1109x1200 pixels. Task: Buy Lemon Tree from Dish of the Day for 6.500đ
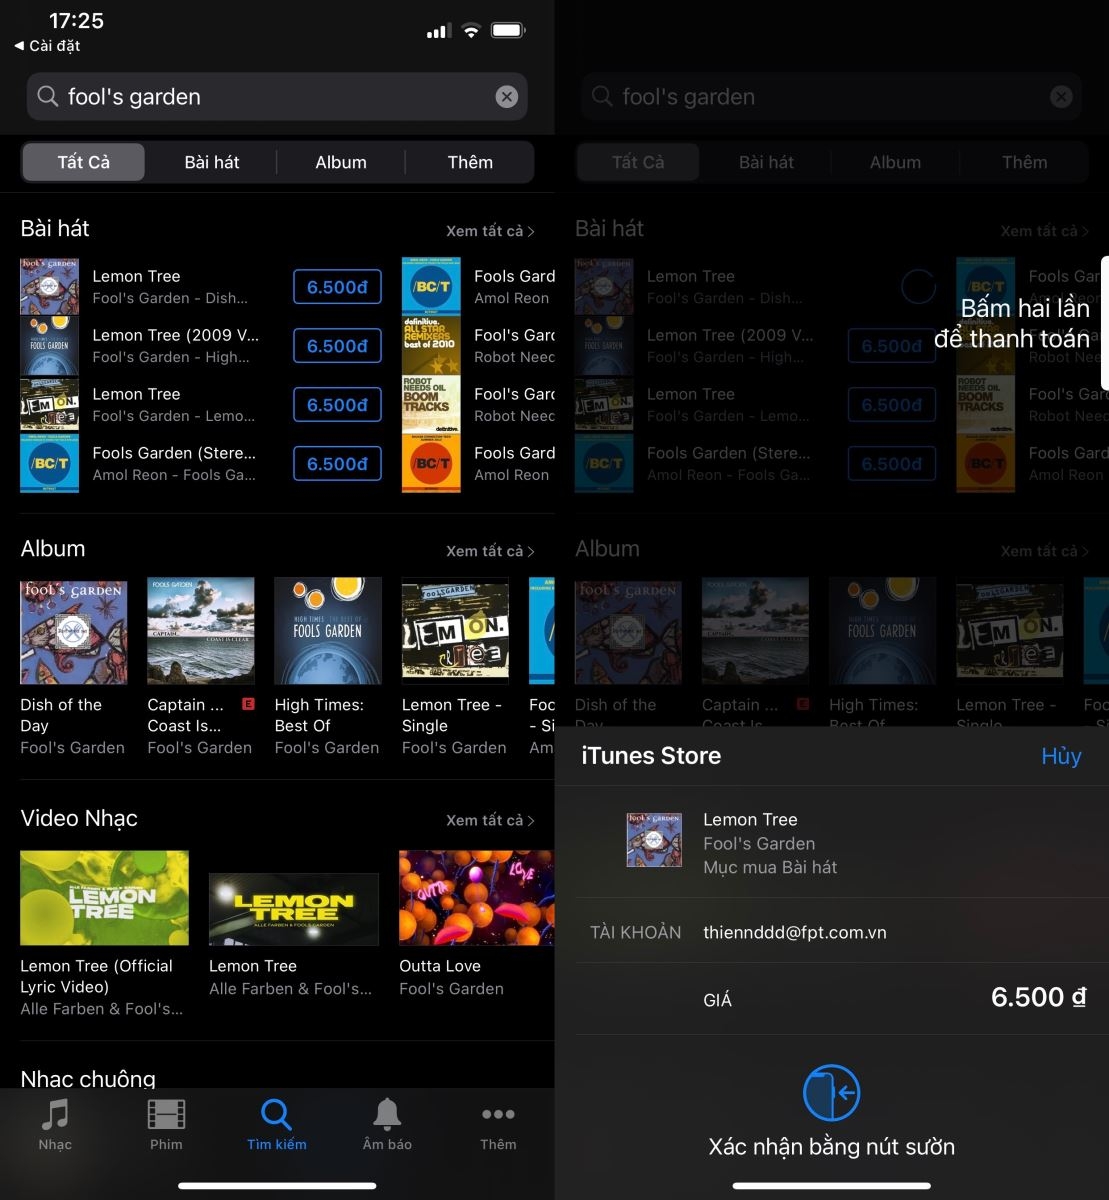(337, 287)
